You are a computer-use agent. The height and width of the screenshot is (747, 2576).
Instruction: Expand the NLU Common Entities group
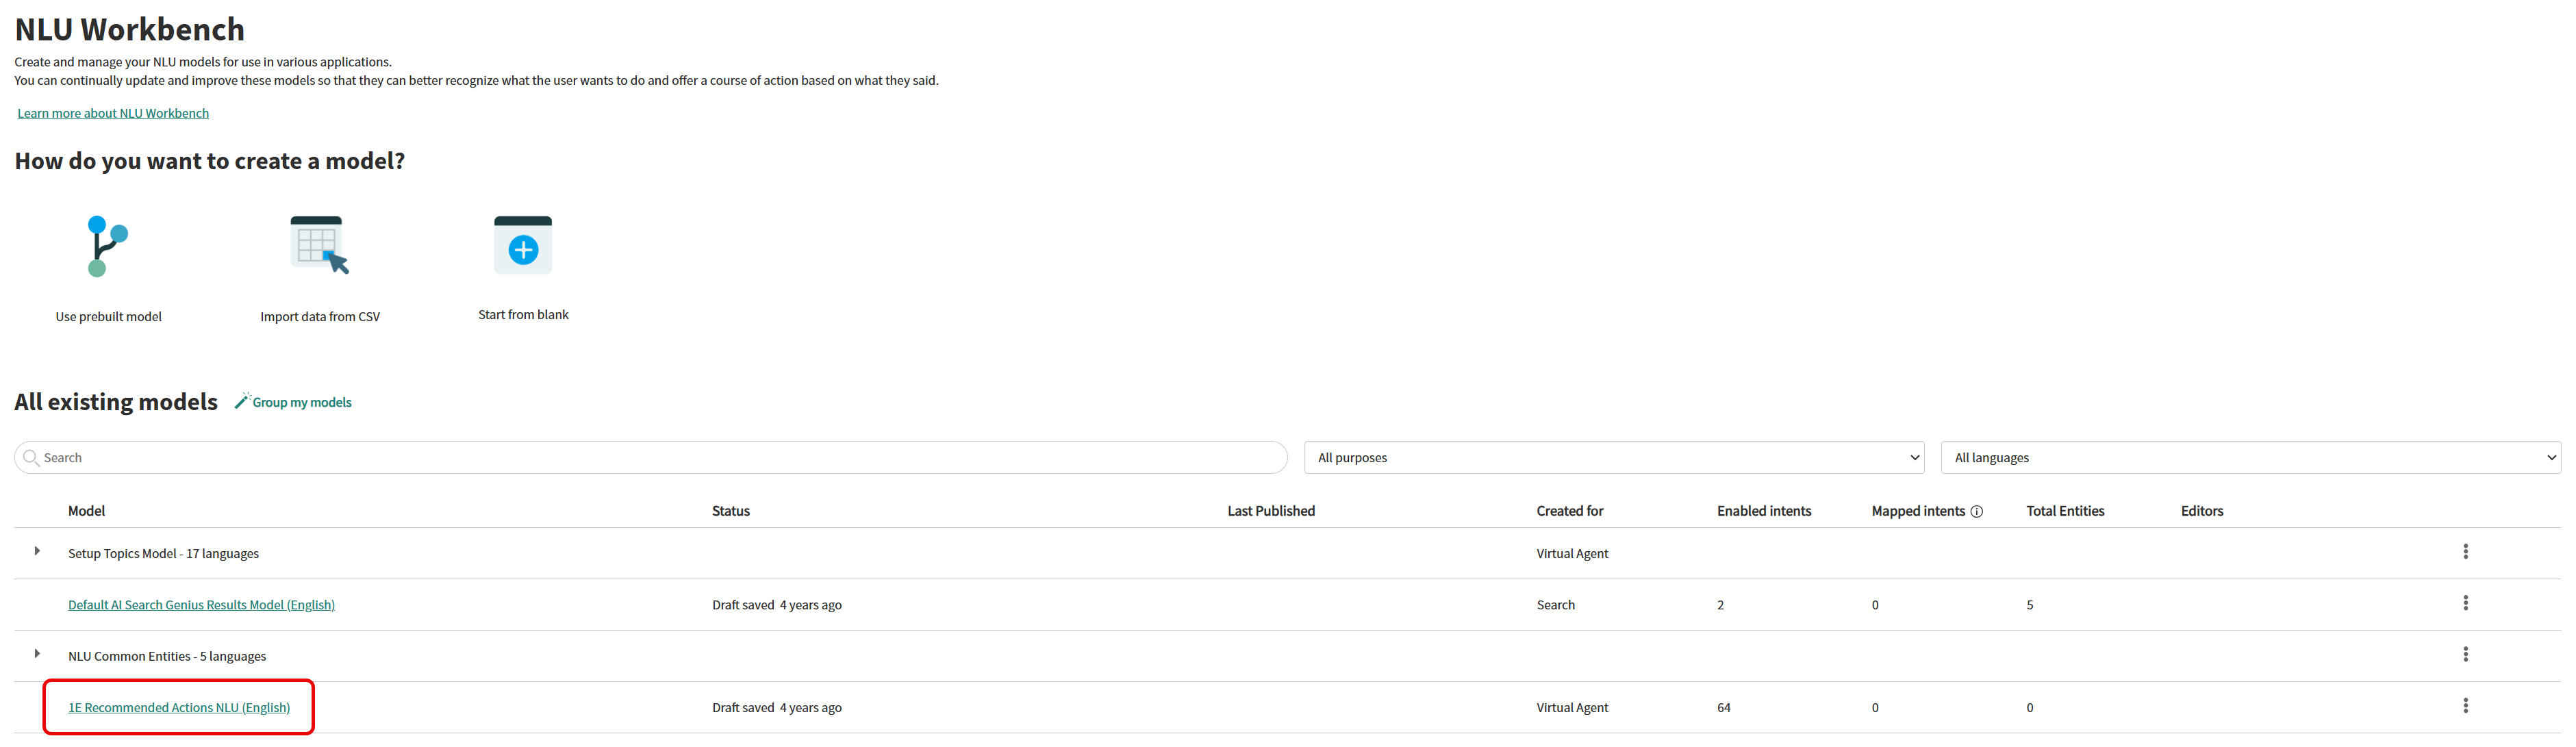37,654
